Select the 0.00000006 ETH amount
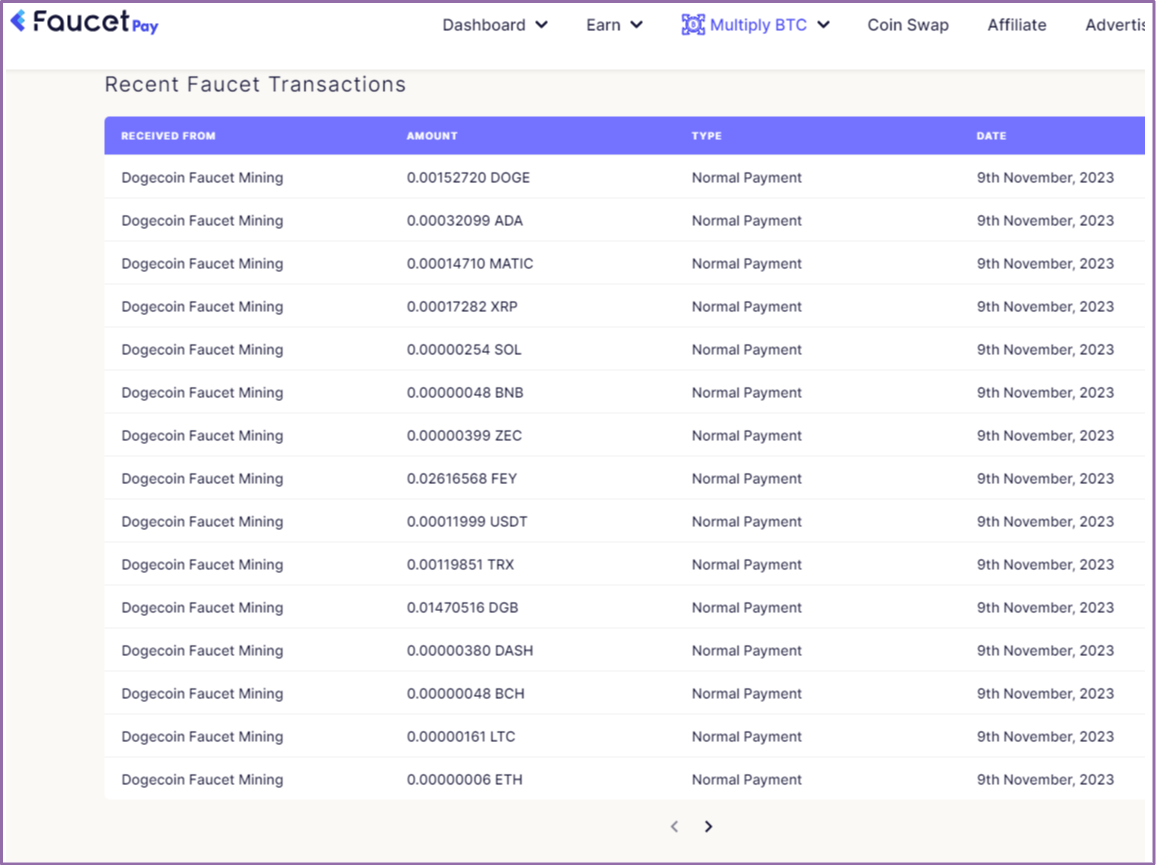1156x865 pixels. coord(464,779)
